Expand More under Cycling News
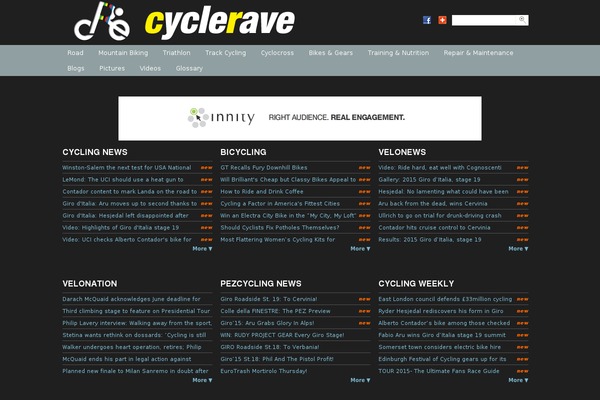The height and width of the screenshot is (400, 600). click(x=202, y=249)
